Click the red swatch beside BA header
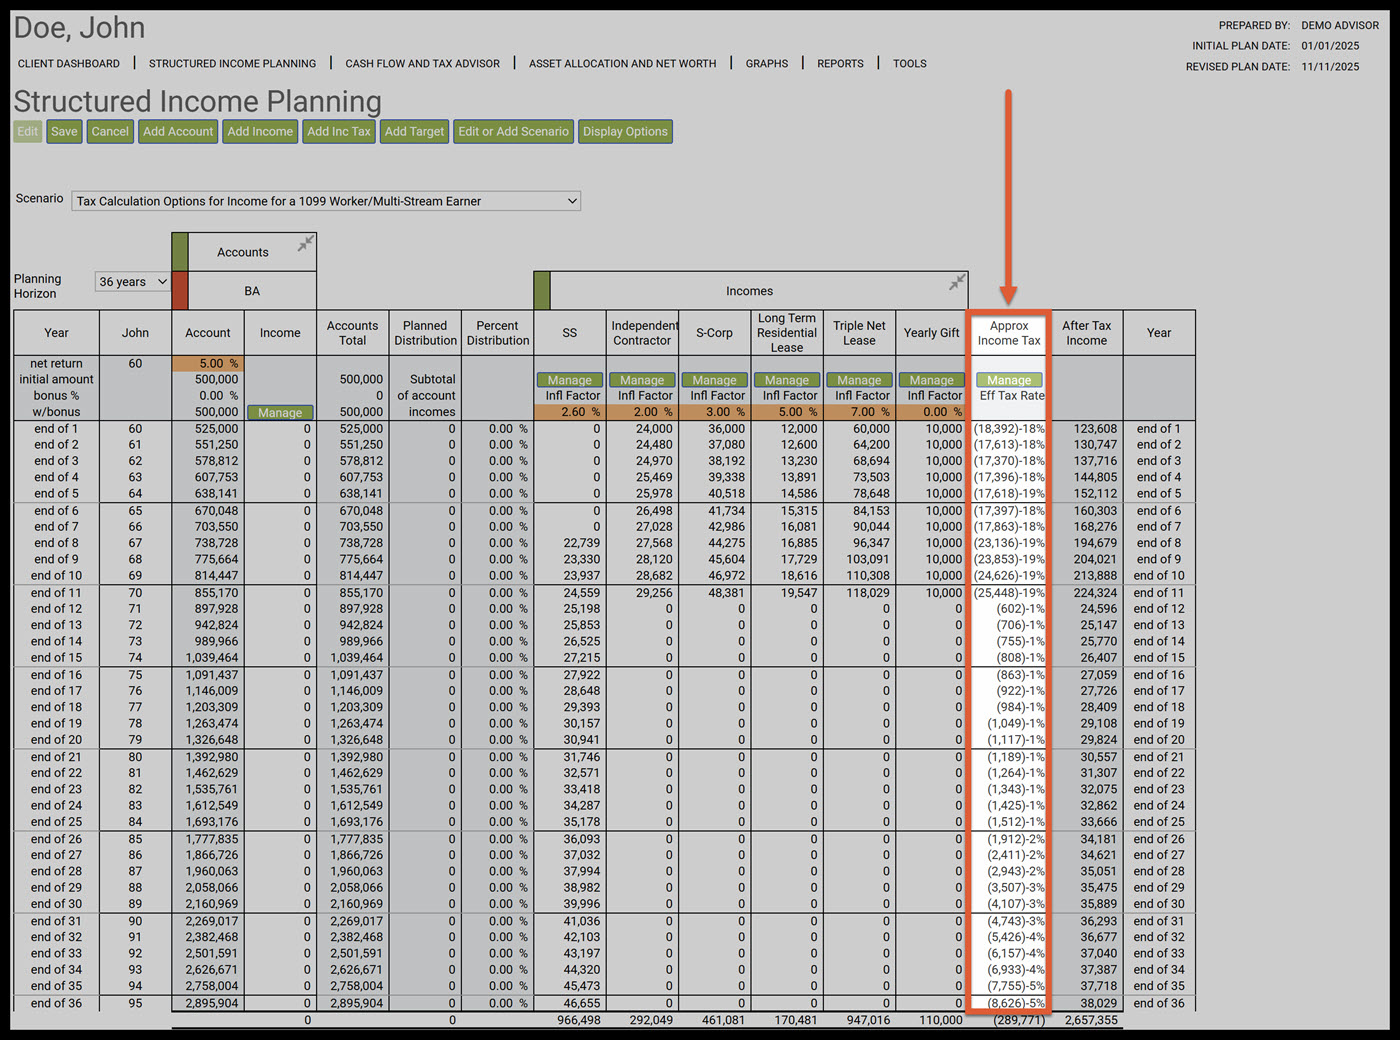This screenshot has height=1040, width=1400. tap(180, 291)
